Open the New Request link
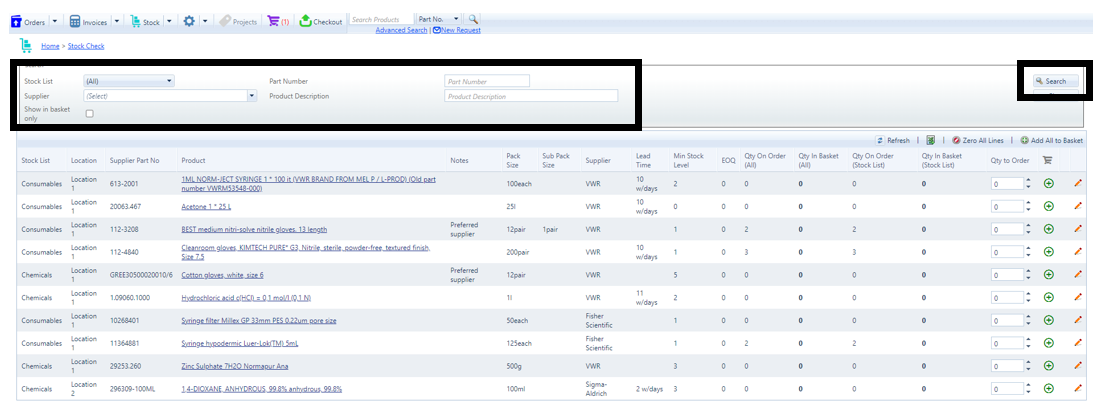This screenshot has width=1102, height=412. coord(457,30)
